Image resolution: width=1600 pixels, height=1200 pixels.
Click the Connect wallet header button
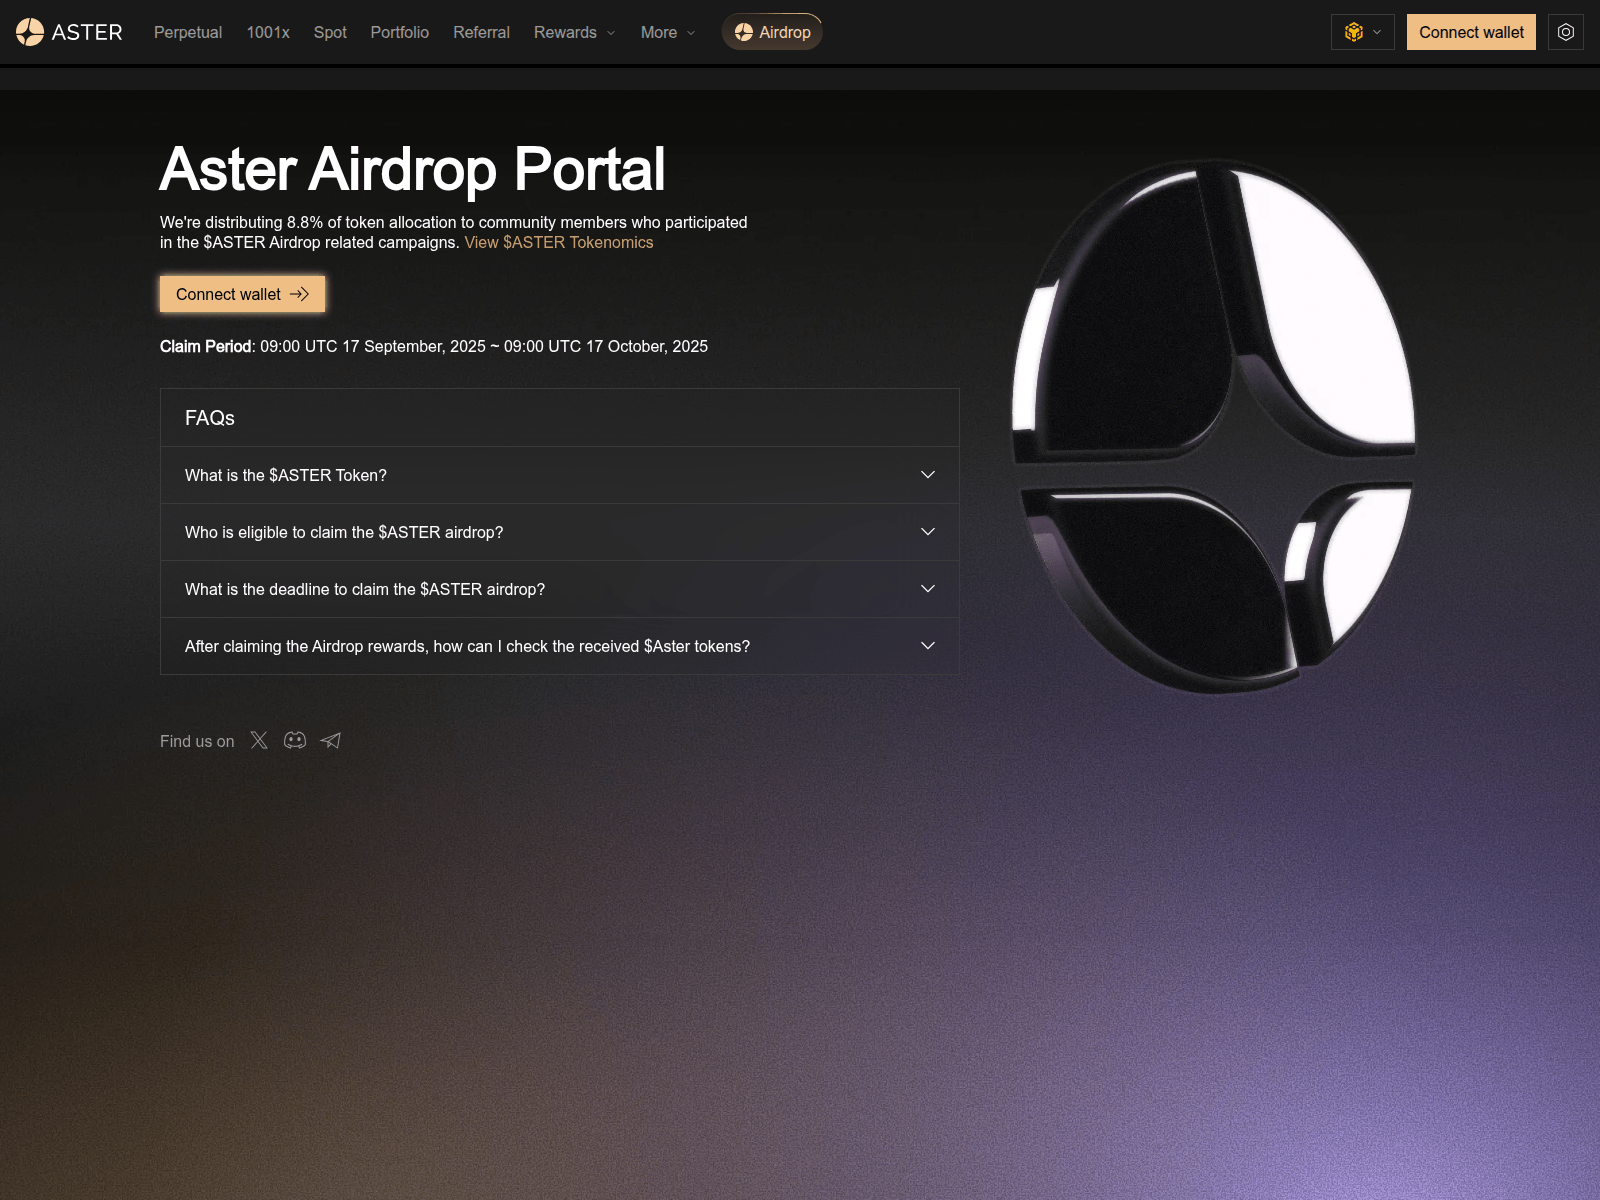(x=1470, y=32)
